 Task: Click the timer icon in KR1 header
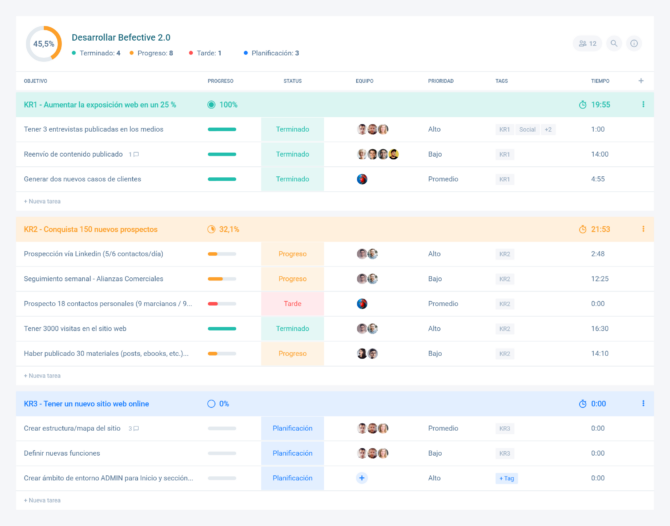[582, 104]
